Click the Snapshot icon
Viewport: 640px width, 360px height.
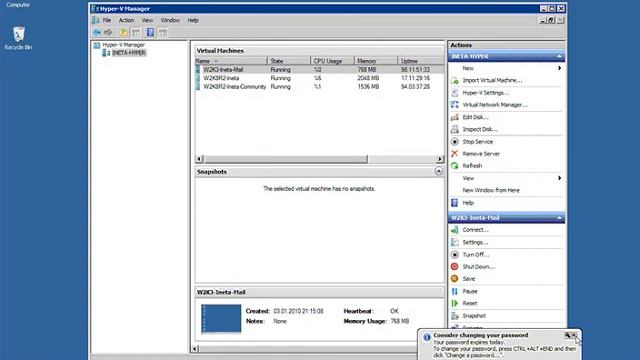click(455, 316)
